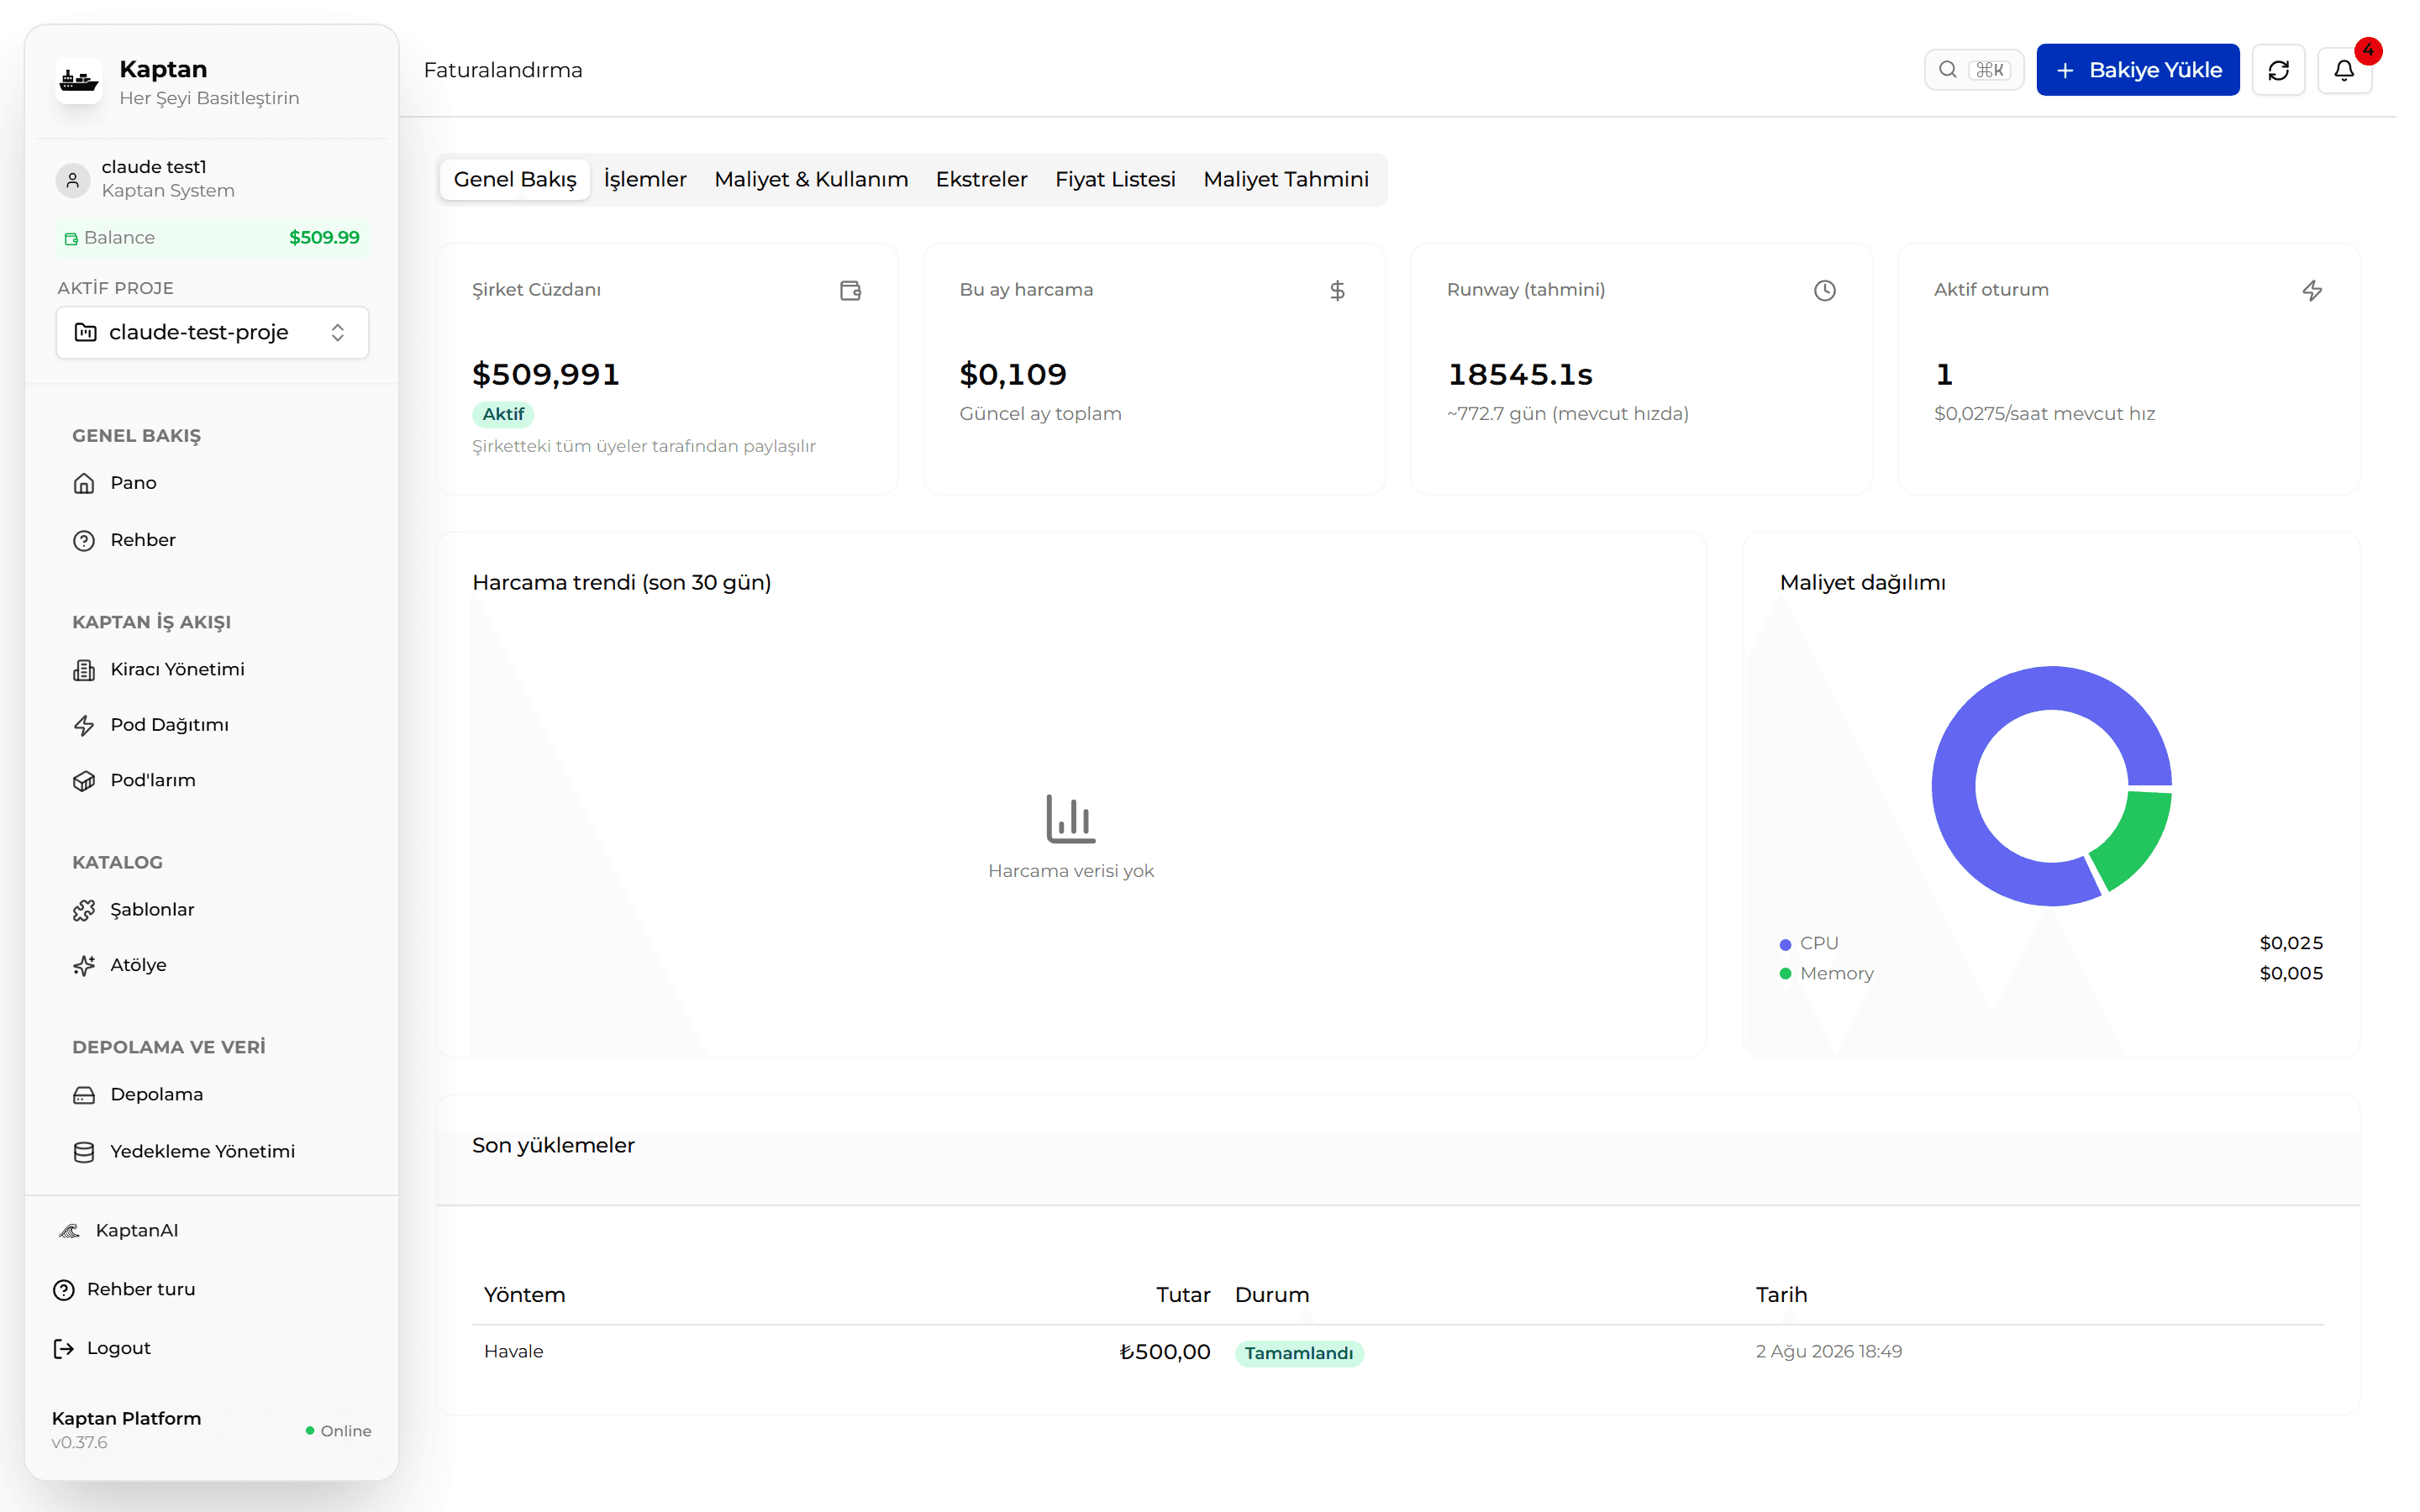
Task: Click the lightning icon on Aktif oturum card
Action: tap(2312, 290)
